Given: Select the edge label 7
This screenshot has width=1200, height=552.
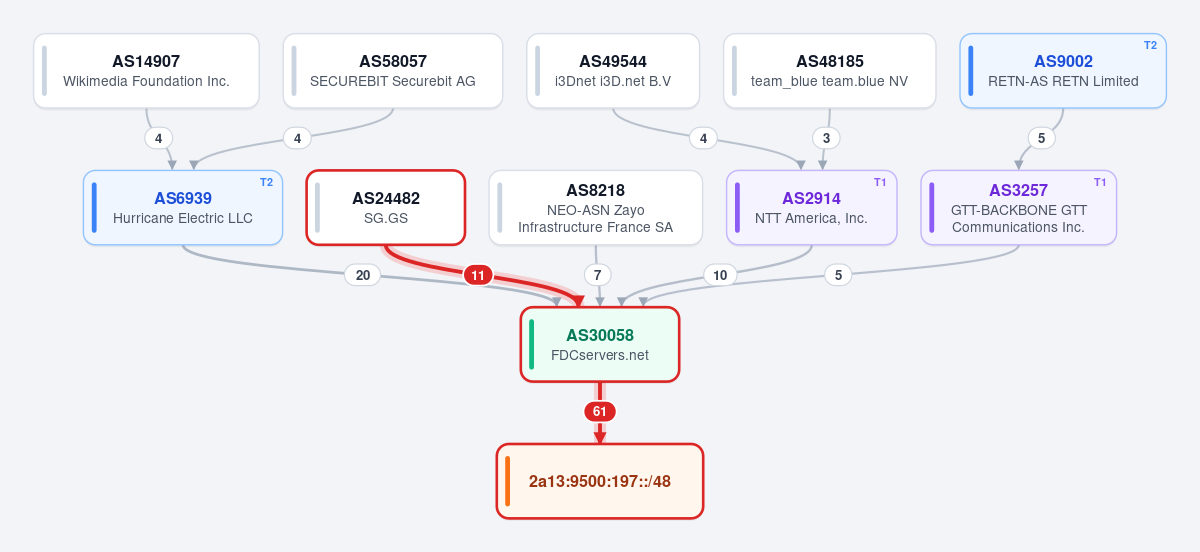Looking at the screenshot, I should coord(597,275).
